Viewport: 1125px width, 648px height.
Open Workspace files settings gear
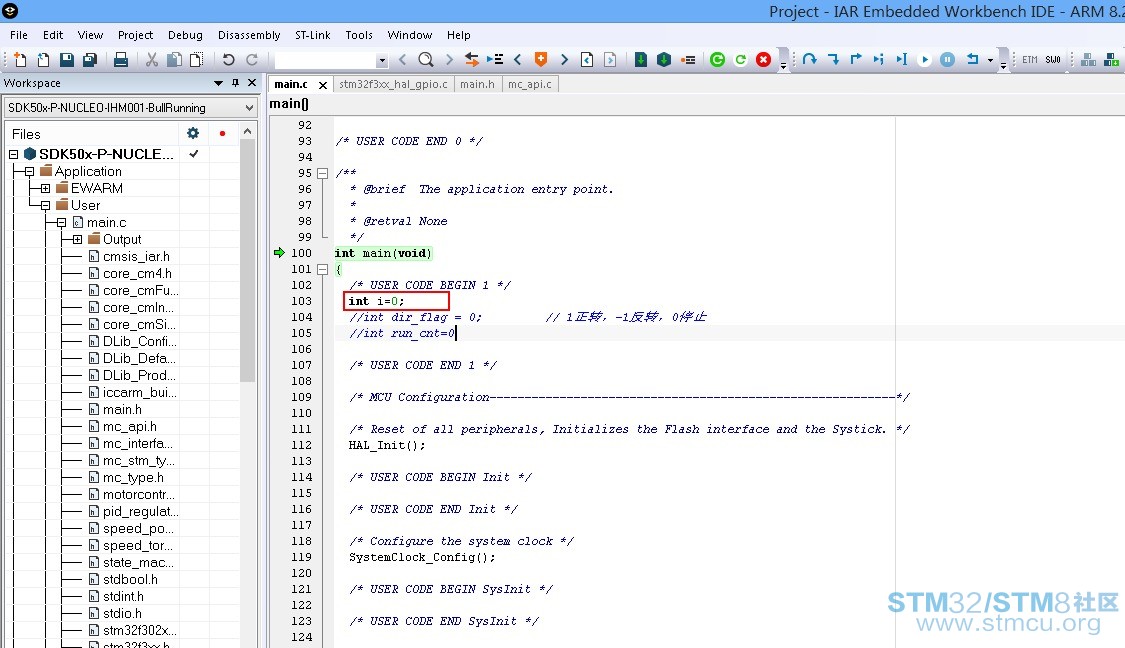click(193, 133)
